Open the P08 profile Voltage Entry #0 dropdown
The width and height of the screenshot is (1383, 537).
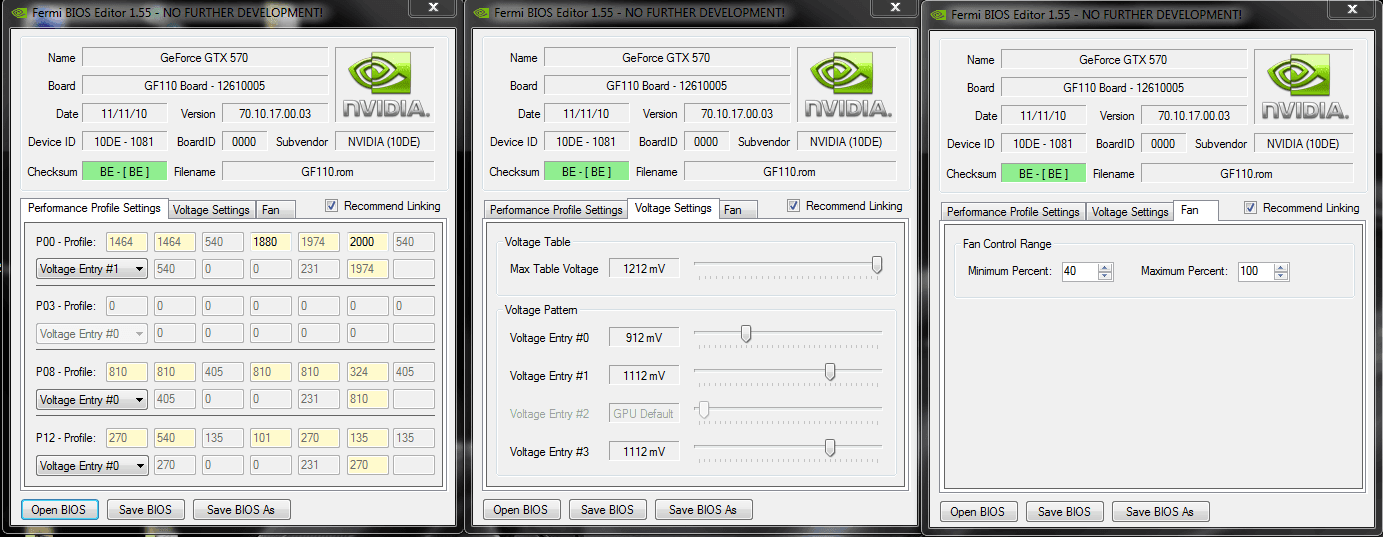tap(92, 400)
